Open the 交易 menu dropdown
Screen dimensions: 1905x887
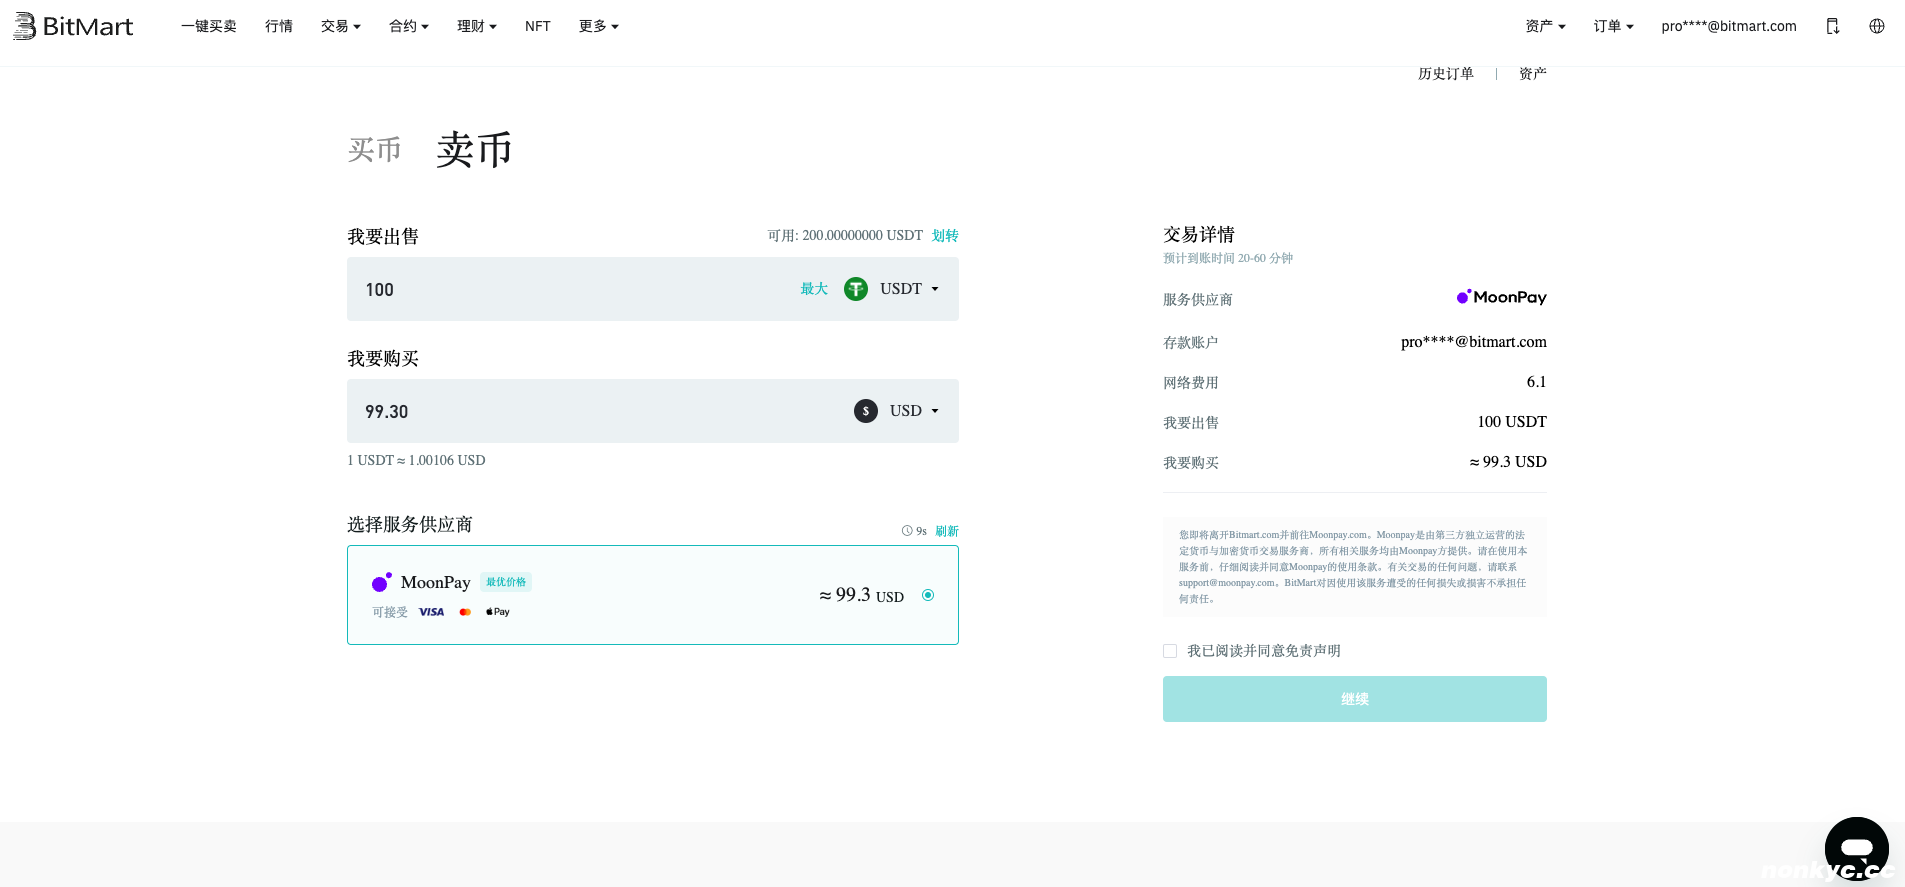click(340, 26)
